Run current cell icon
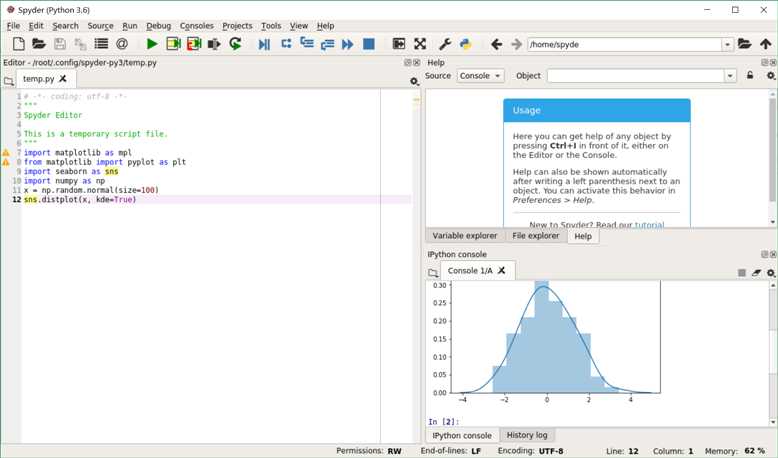 tap(173, 44)
